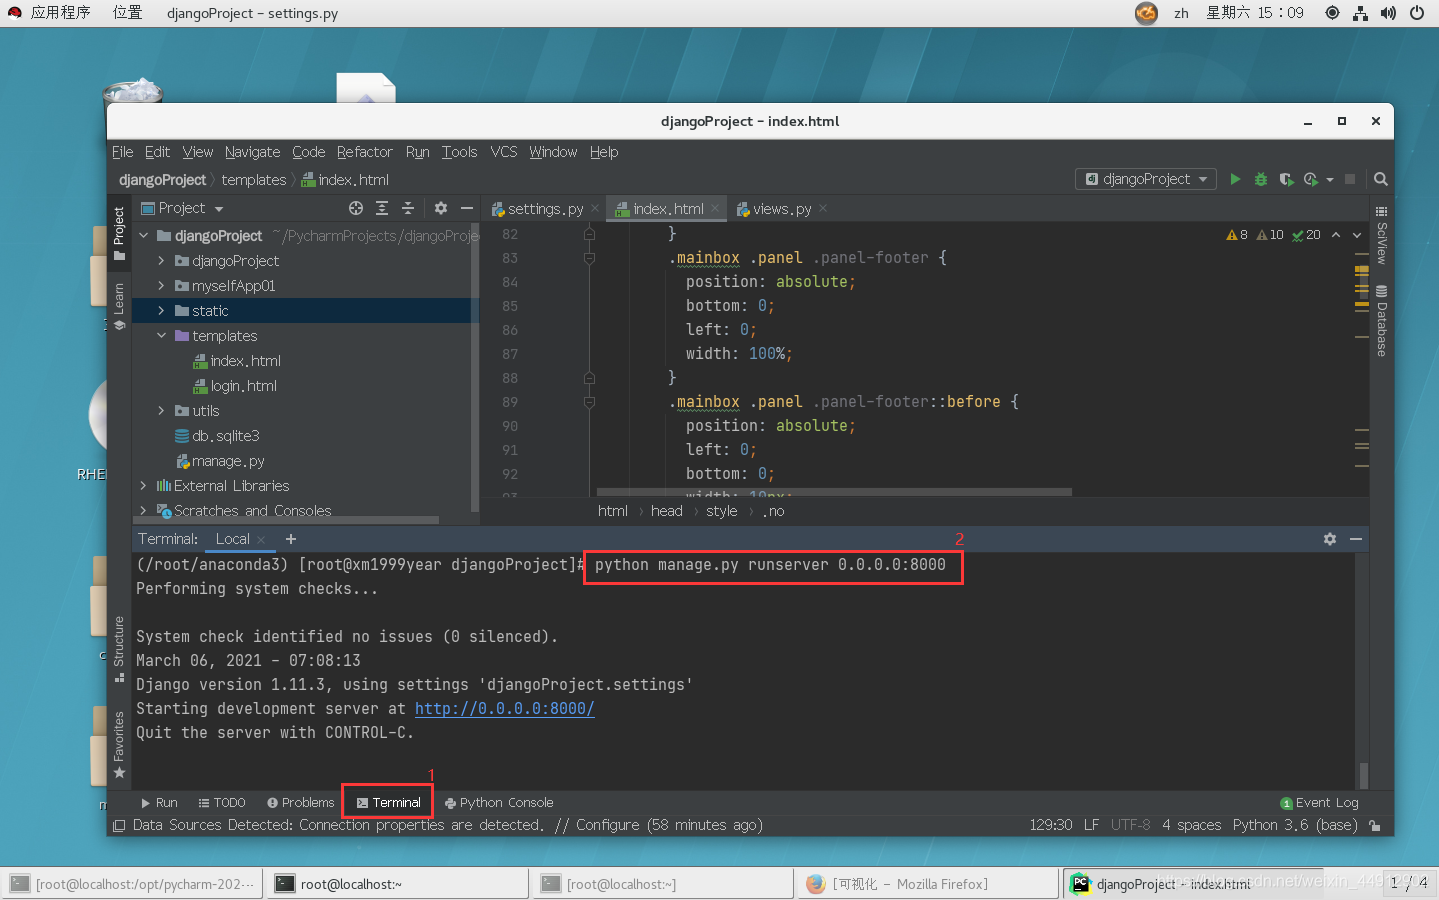Open the Refactor menu
The height and width of the screenshot is (900, 1439).
coord(364,152)
